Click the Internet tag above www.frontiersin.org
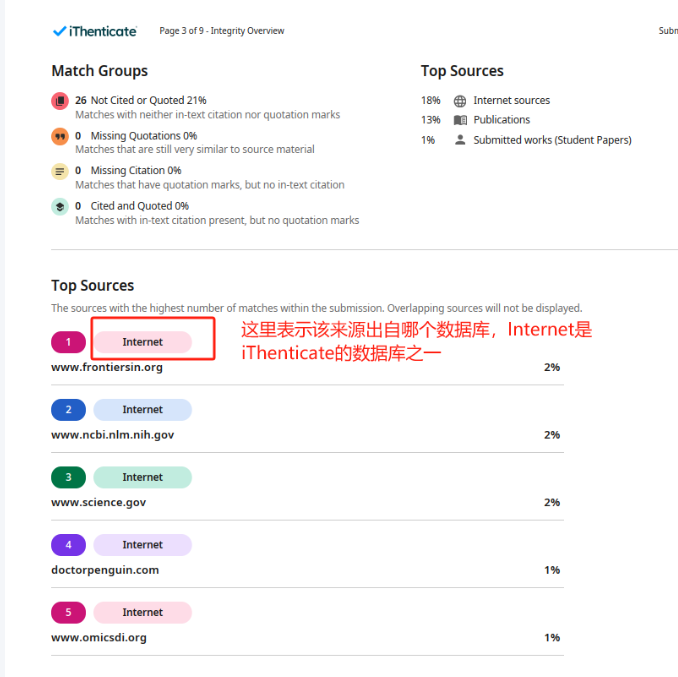The image size is (678, 677). point(143,342)
